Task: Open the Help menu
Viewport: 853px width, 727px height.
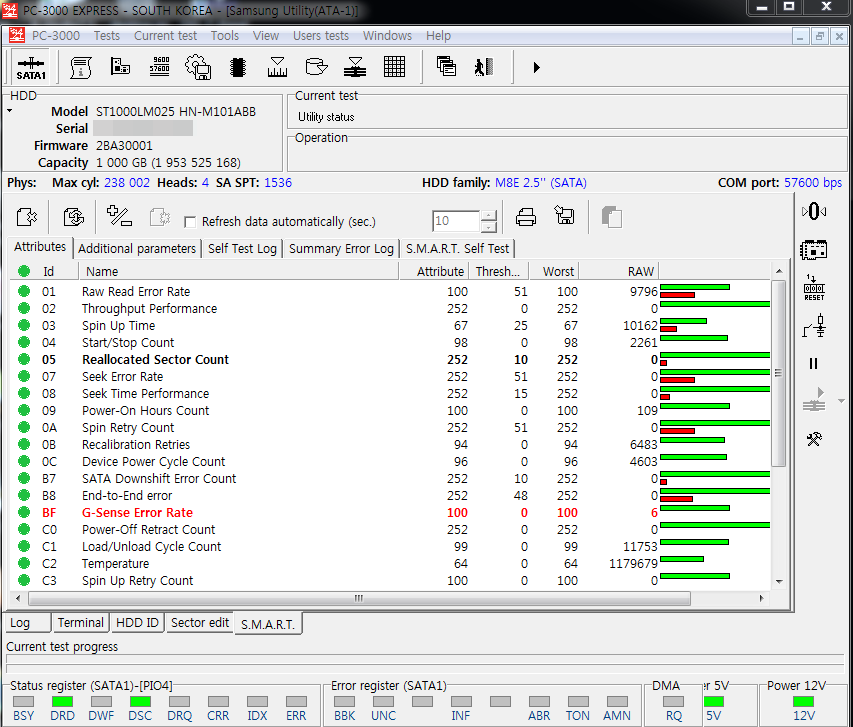Action: [438, 36]
